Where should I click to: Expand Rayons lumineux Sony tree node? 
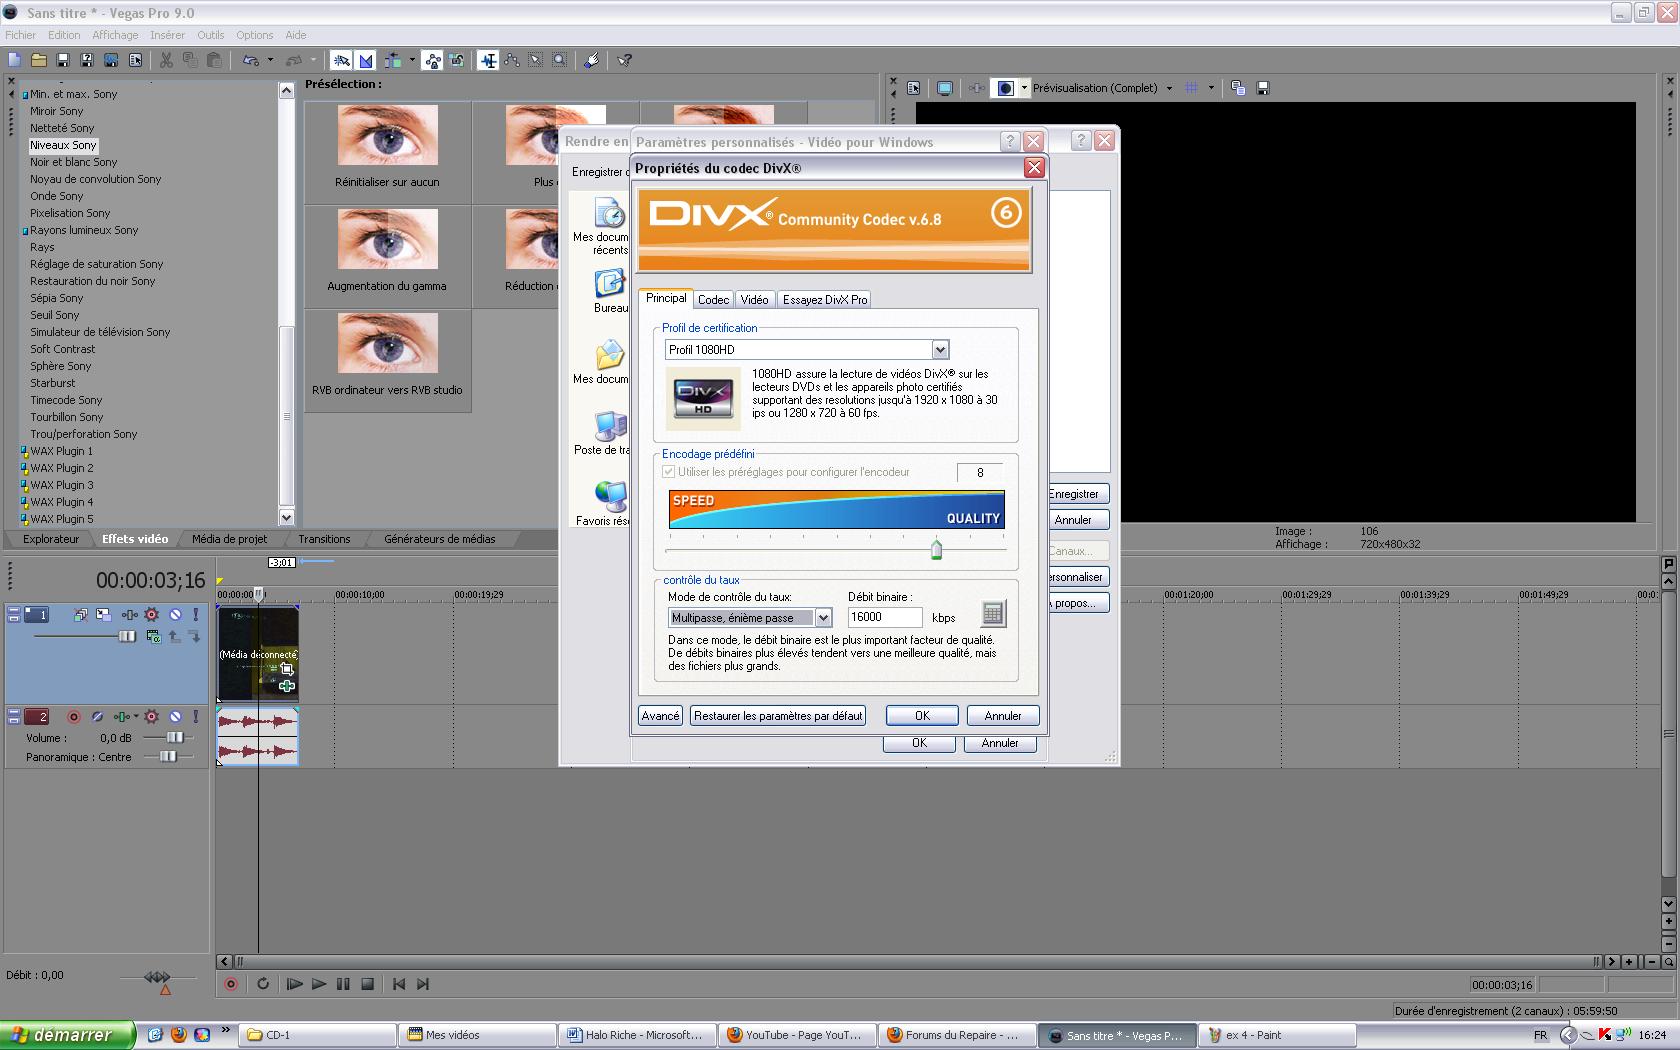(25, 231)
